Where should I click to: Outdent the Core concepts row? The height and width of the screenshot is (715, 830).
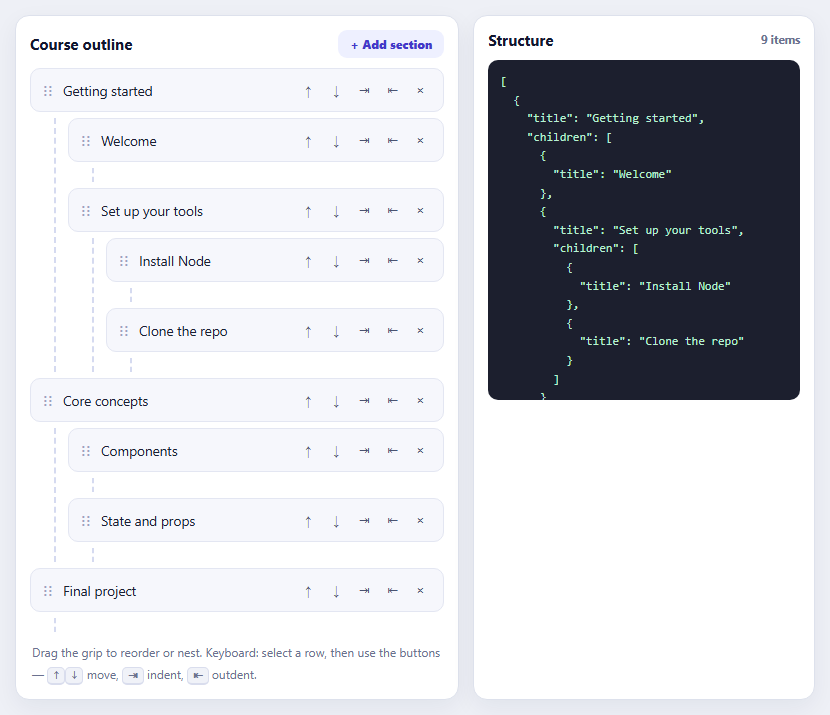392,401
